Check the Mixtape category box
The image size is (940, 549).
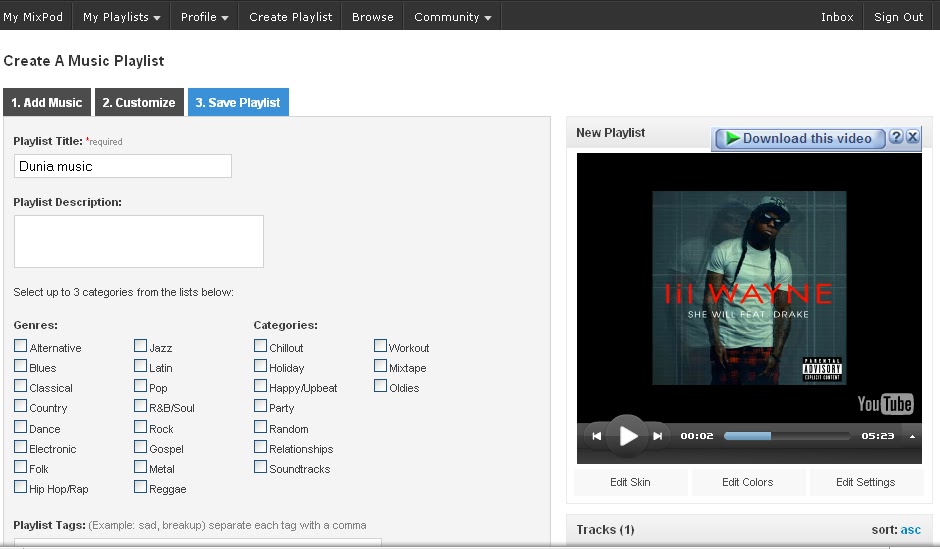pyautogui.click(x=380, y=366)
